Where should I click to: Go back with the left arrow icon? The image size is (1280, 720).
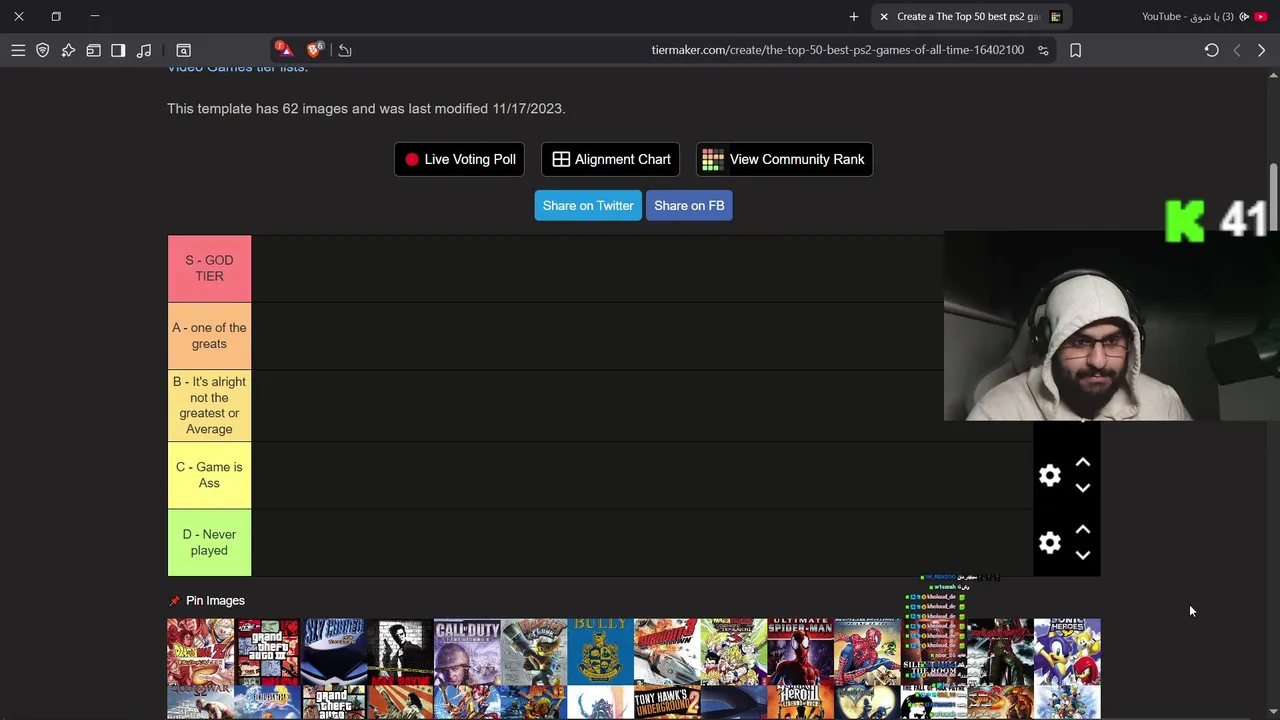point(1237,50)
